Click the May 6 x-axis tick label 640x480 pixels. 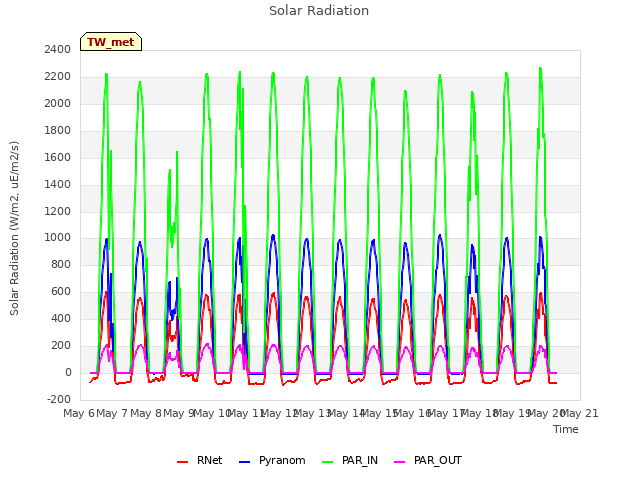point(78,413)
